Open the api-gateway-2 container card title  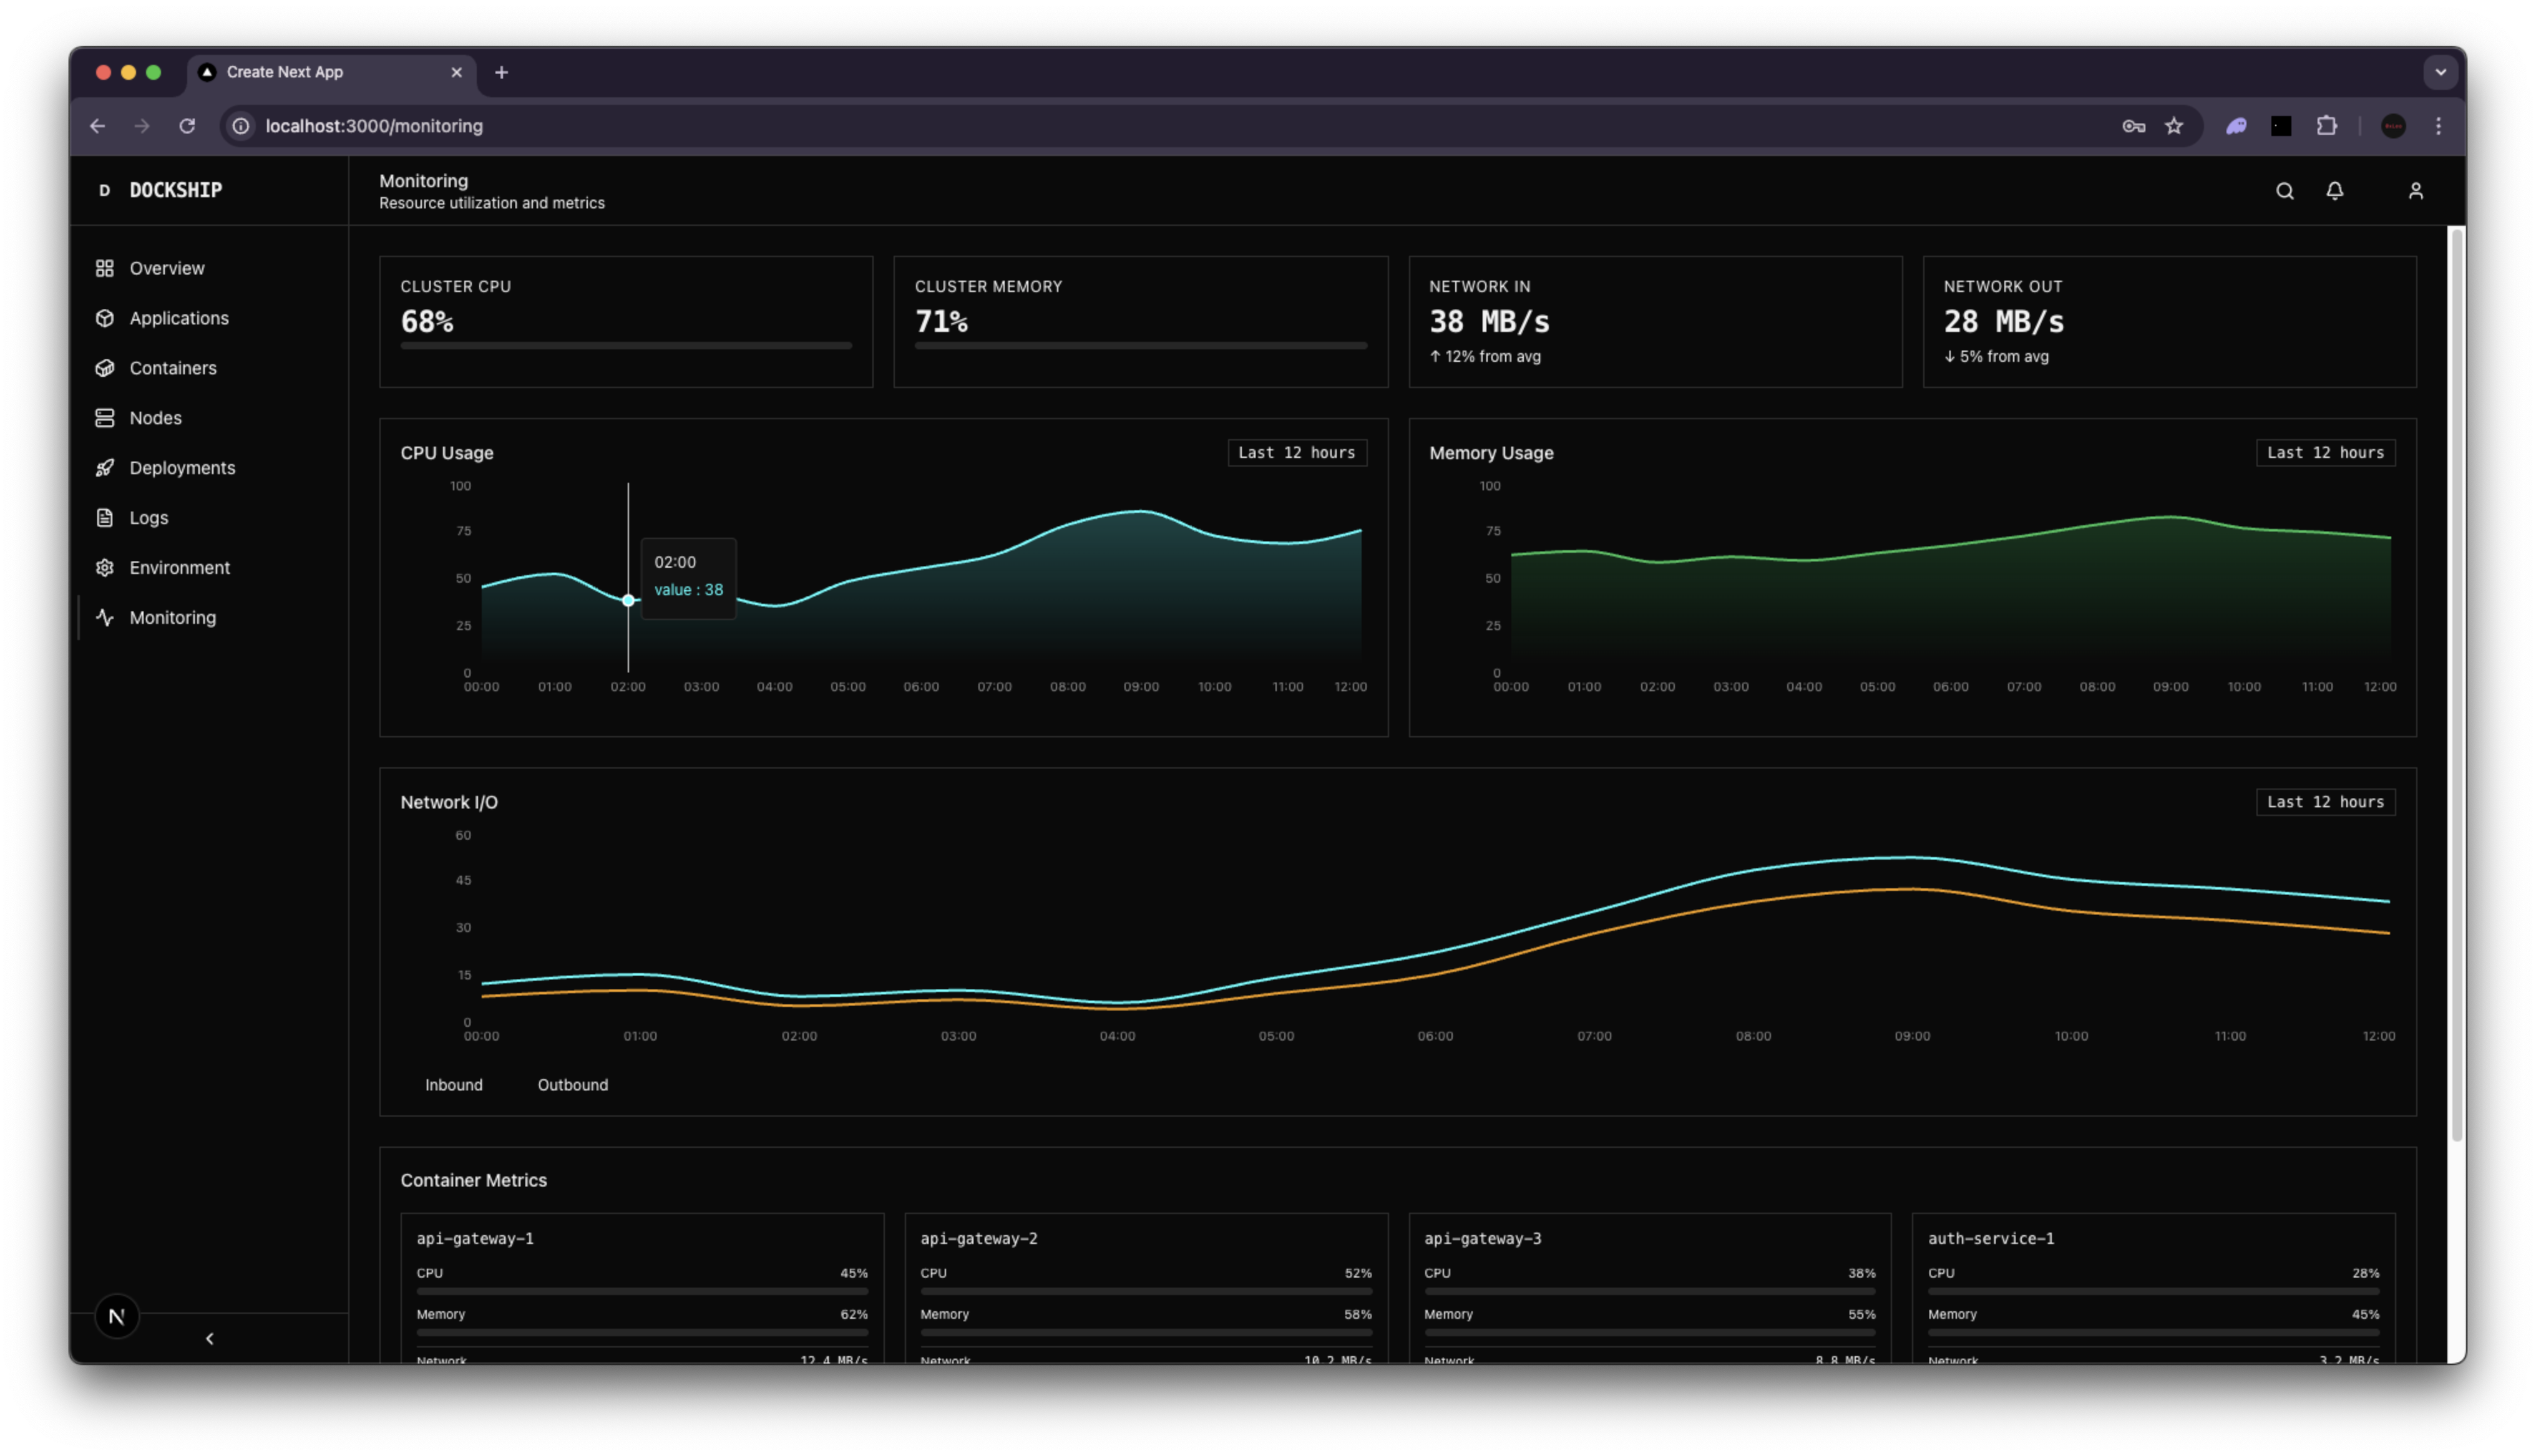coord(978,1239)
